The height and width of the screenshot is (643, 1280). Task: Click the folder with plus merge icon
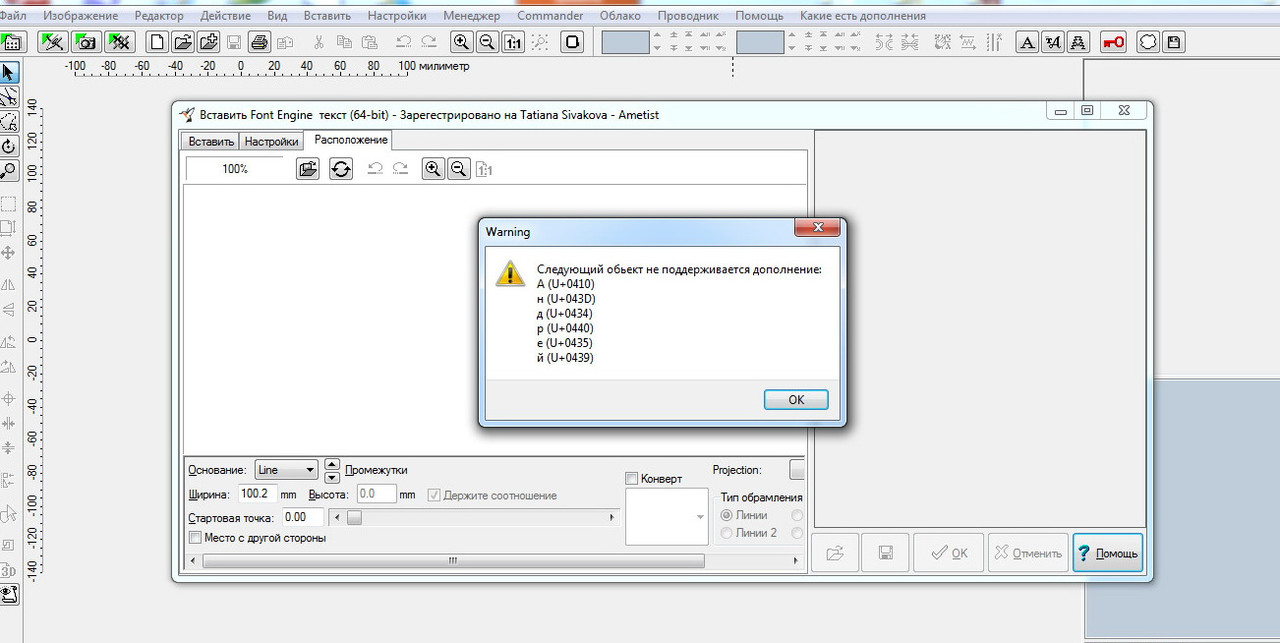pyautogui.click(x=208, y=42)
